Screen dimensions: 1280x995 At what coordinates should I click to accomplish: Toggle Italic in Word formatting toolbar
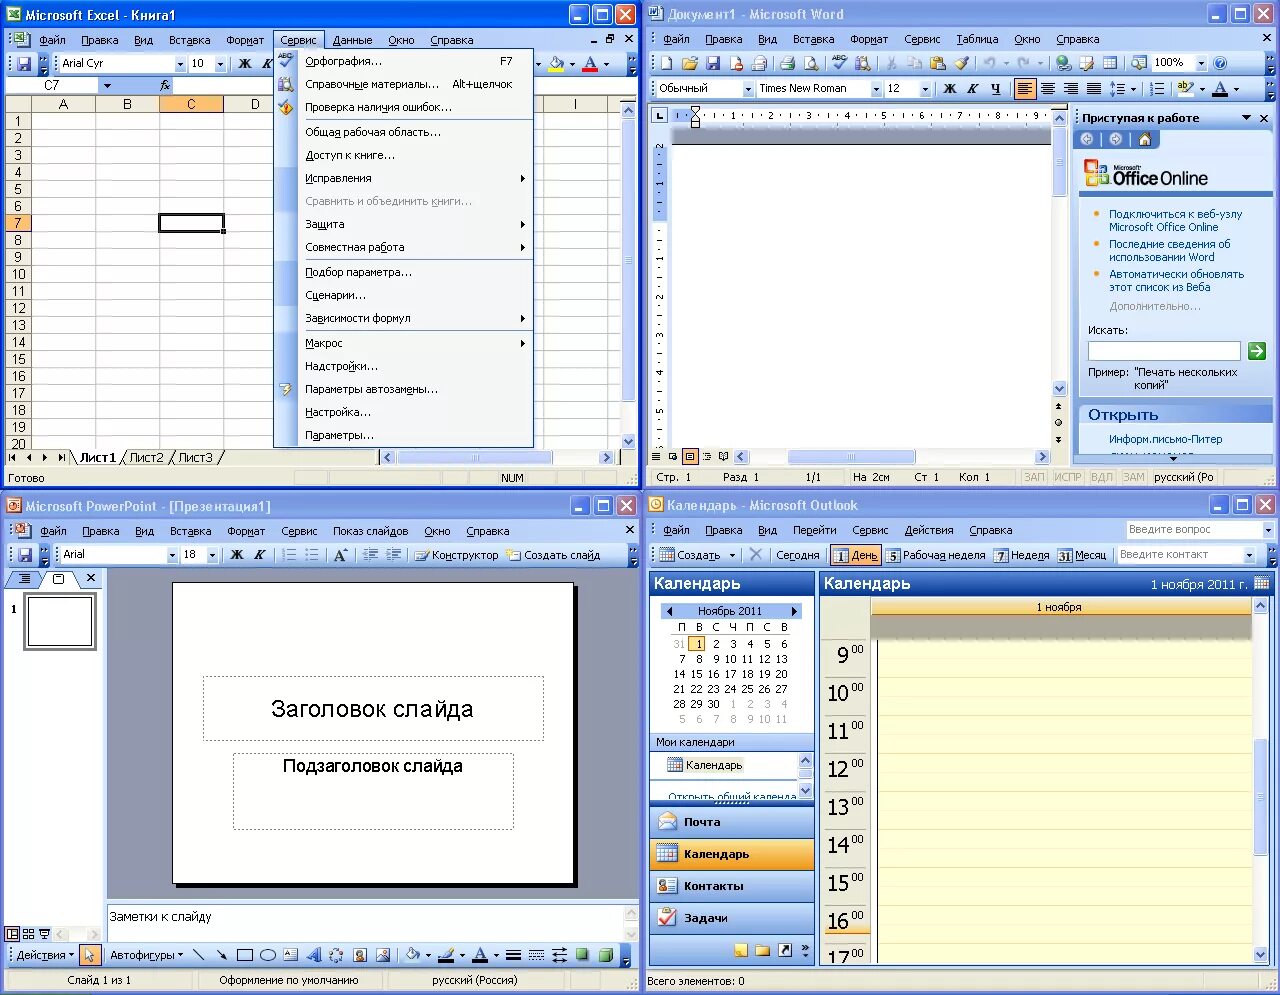click(x=972, y=88)
